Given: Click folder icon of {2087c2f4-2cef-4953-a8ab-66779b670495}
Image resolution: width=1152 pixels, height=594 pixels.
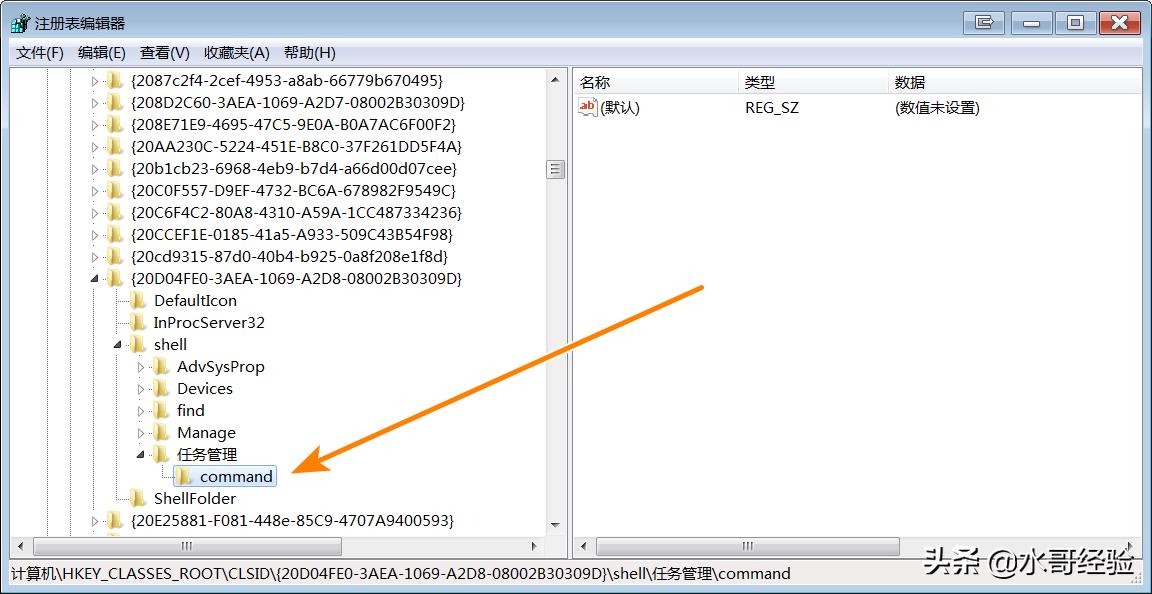Looking at the screenshot, I should tap(114, 80).
